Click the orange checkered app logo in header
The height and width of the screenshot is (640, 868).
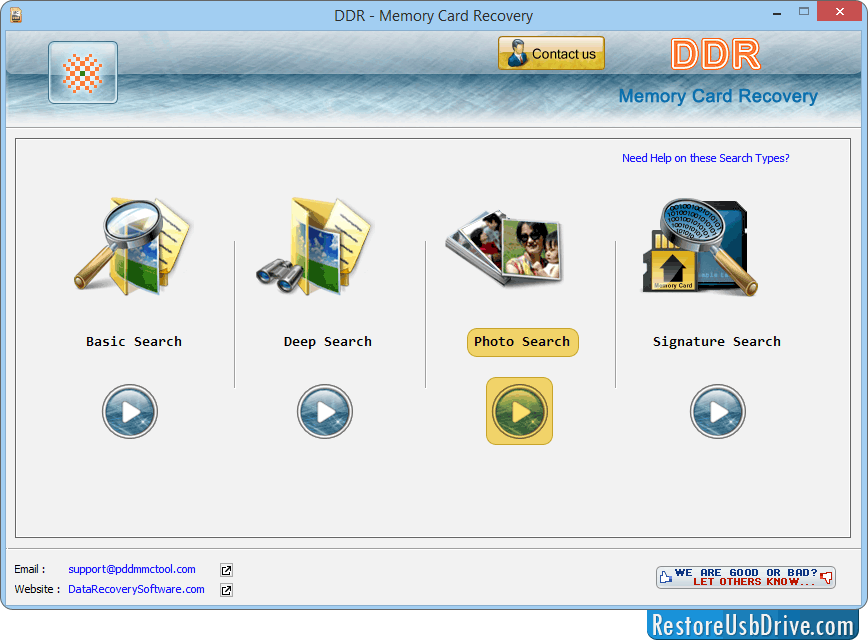pyautogui.click(x=83, y=73)
